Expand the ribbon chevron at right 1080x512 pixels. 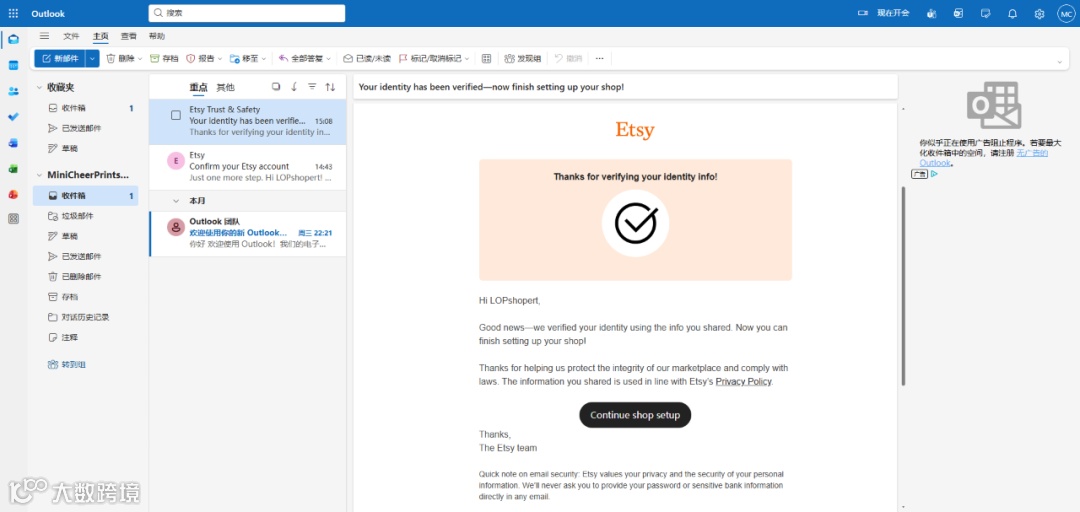(x=1059, y=62)
